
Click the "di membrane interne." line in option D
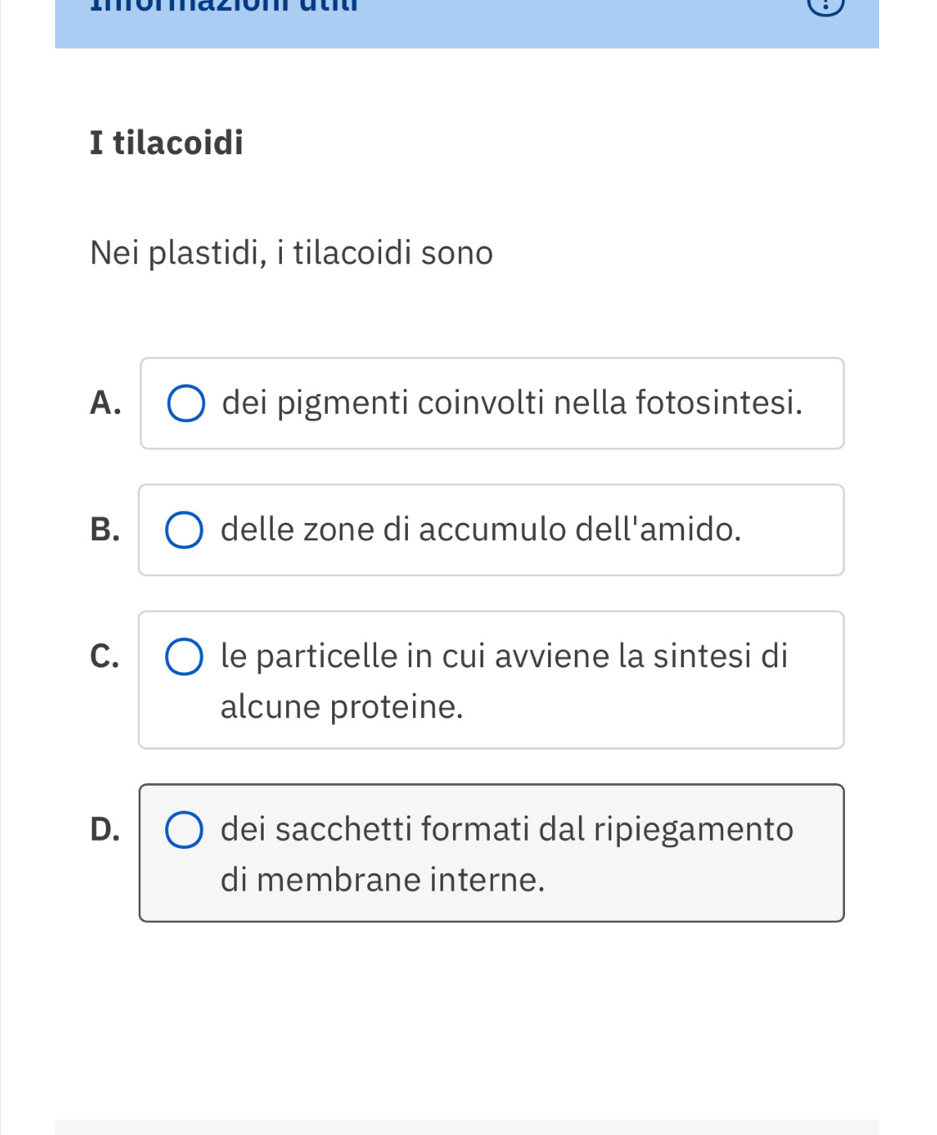(x=383, y=881)
